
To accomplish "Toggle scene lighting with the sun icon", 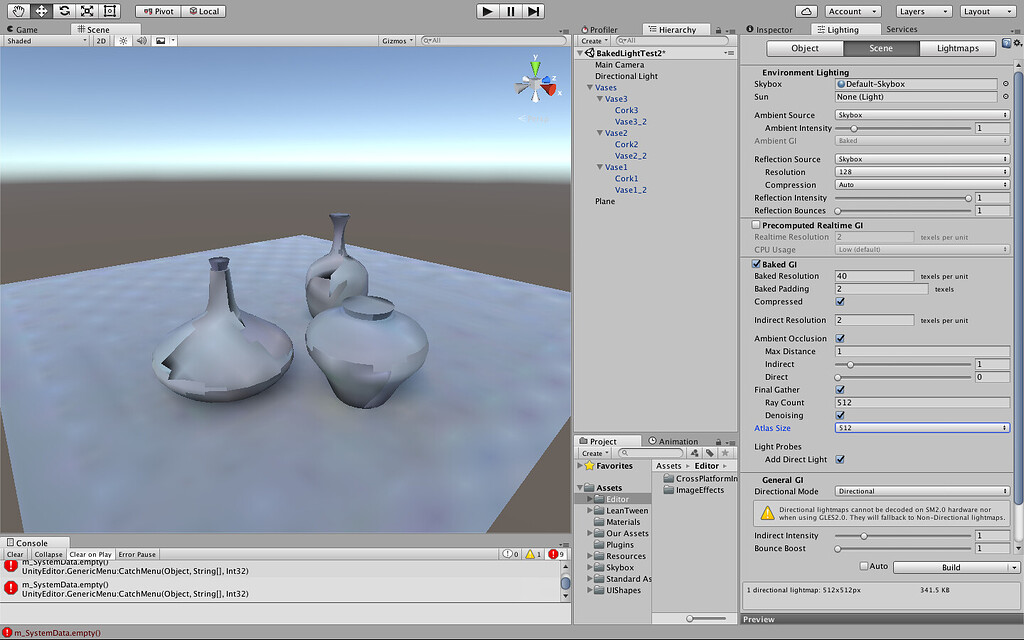I will point(123,41).
